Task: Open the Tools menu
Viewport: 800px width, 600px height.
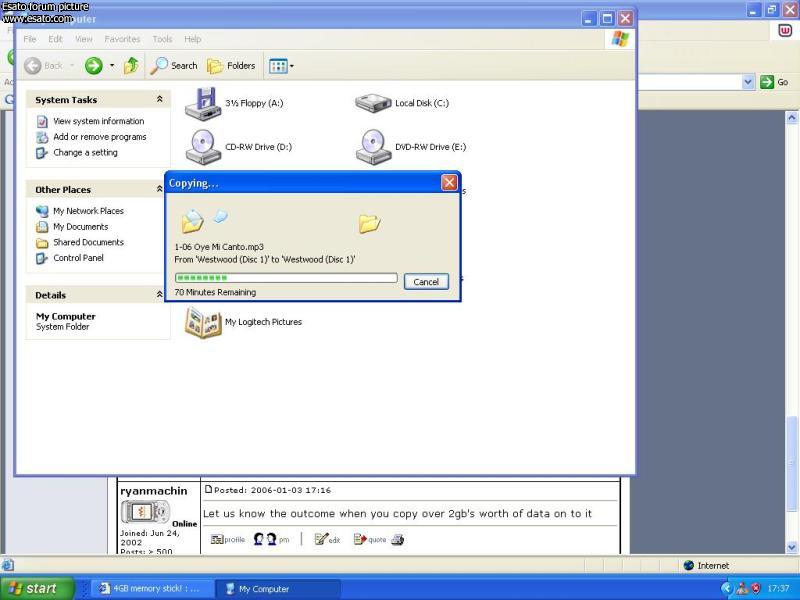Action: tap(162, 39)
